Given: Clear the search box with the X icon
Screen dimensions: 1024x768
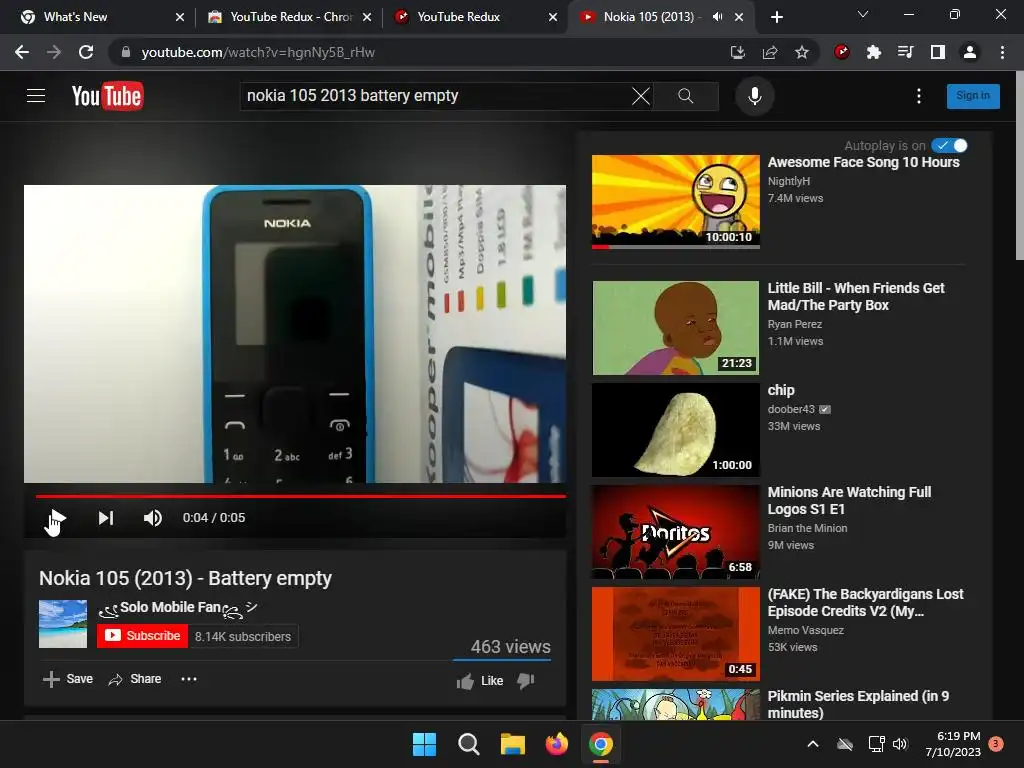Looking at the screenshot, I should (x=641, y=96).
